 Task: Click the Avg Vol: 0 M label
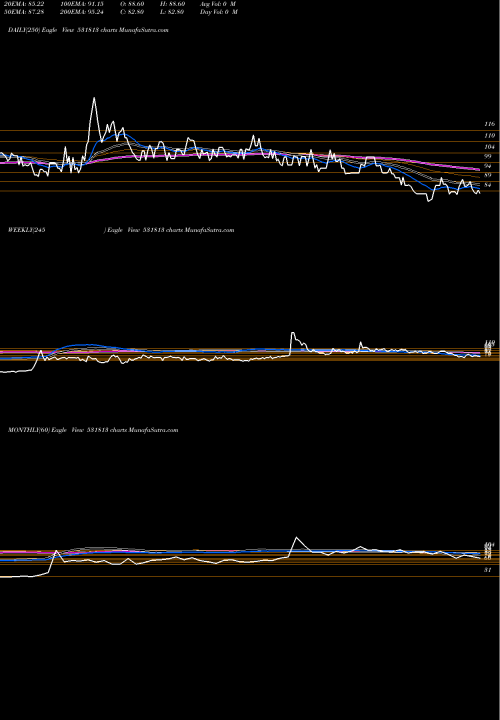219,4
